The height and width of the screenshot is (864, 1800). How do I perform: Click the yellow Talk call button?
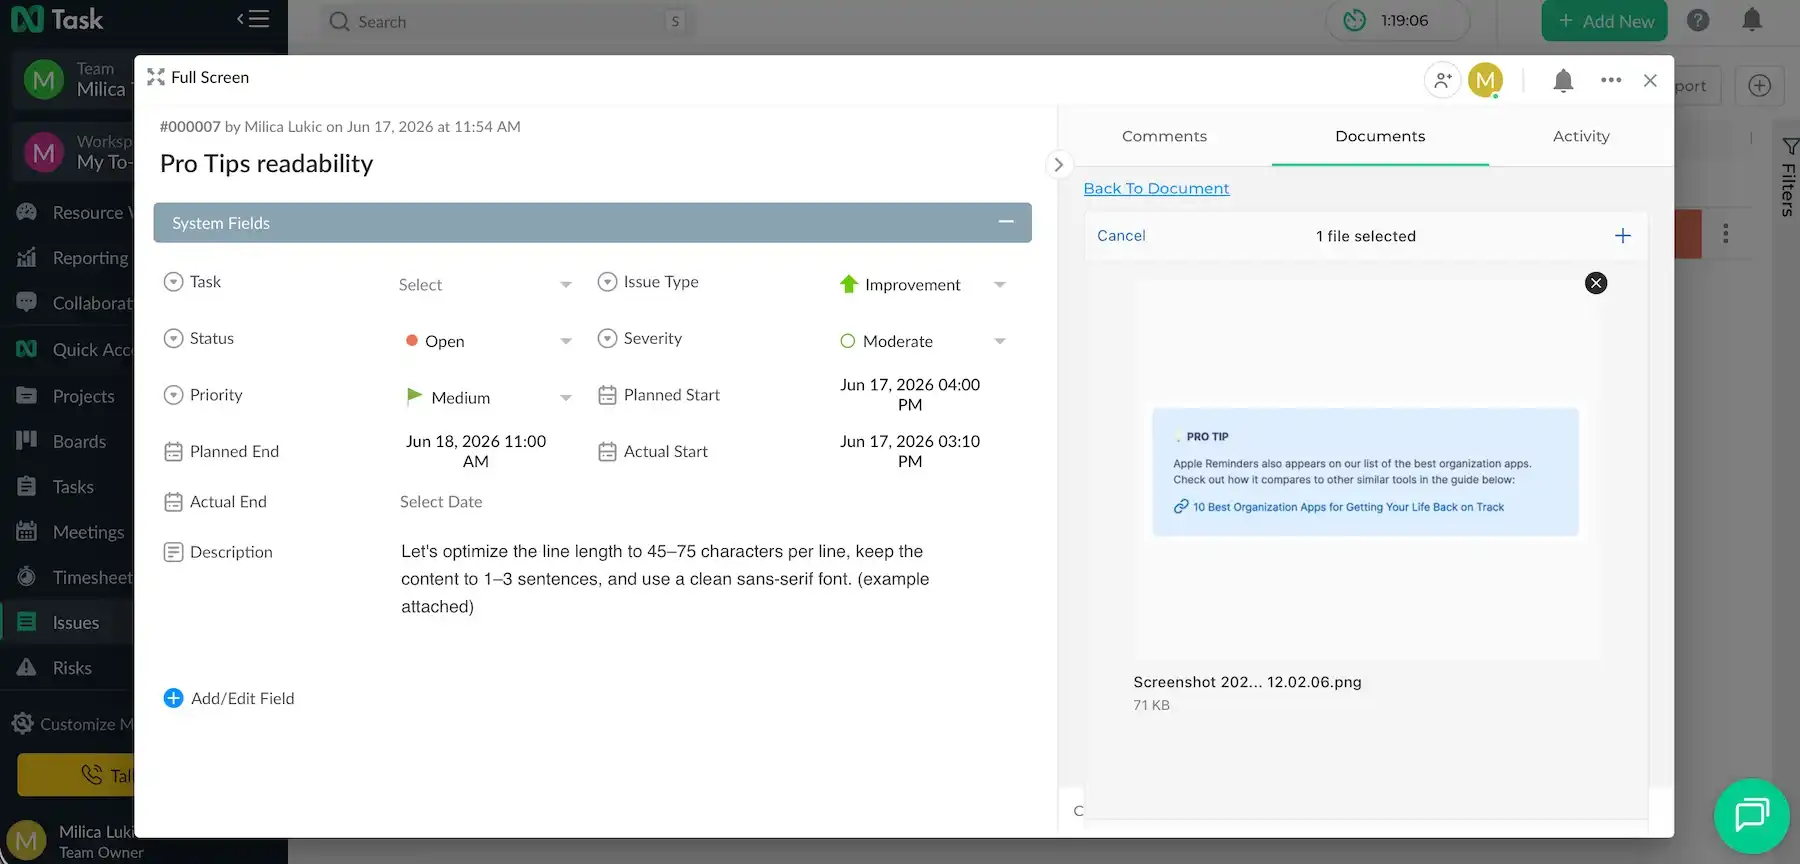point(76,775)
